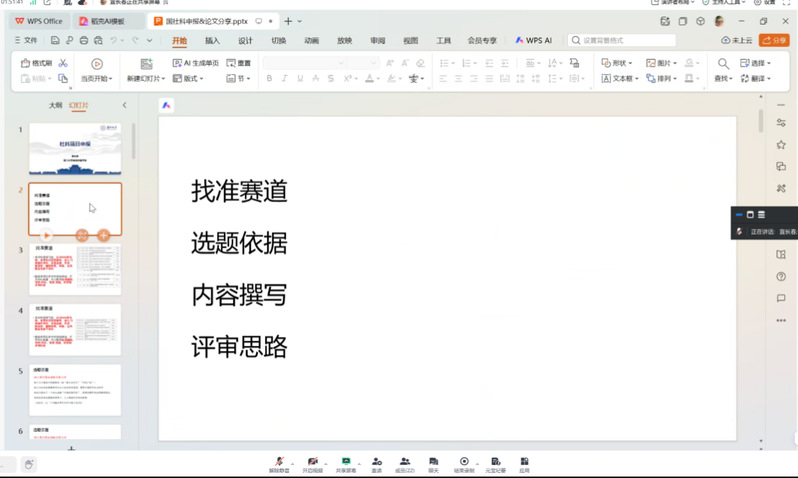Screen dimensions: 798x478
Task: Click the 图片 picture insert icon
Action: coord(661,63)
